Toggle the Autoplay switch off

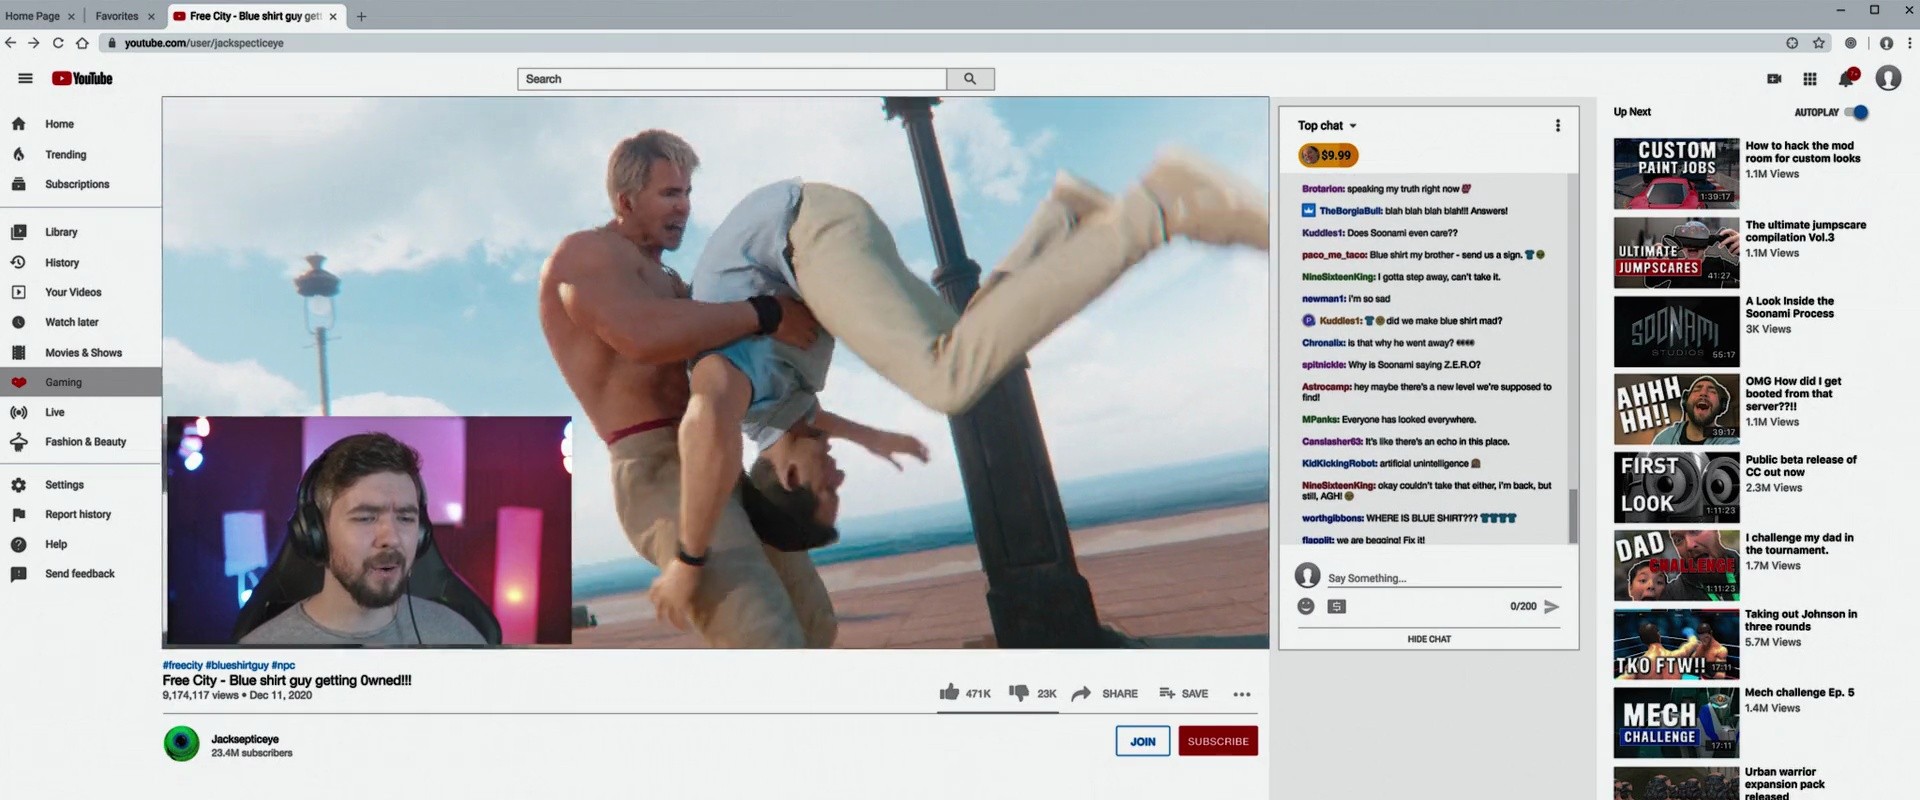pyautogui.click(x=1857, y=112)
